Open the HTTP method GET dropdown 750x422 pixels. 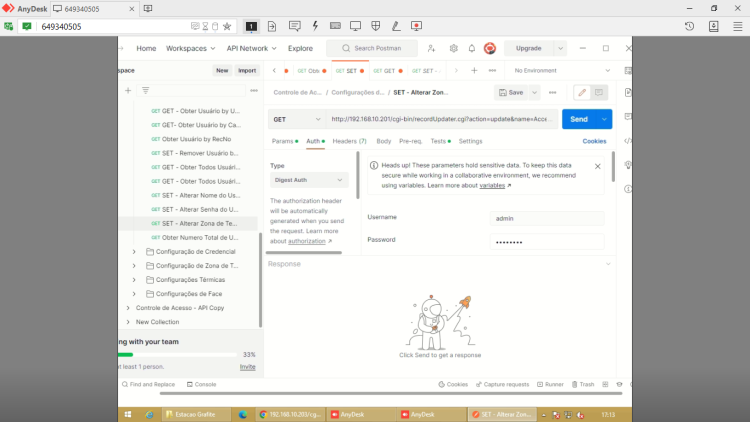pos(297,119)
